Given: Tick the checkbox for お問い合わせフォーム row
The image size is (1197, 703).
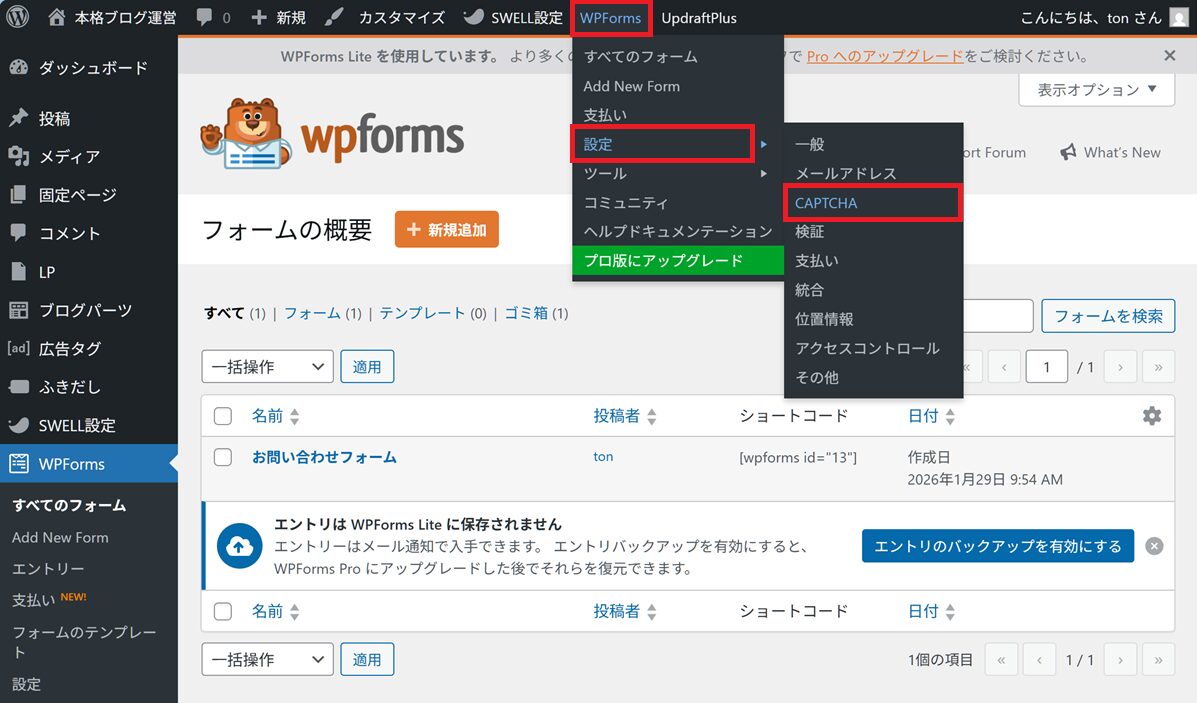Looking at the screenshot, I should (x=223, y=457).
